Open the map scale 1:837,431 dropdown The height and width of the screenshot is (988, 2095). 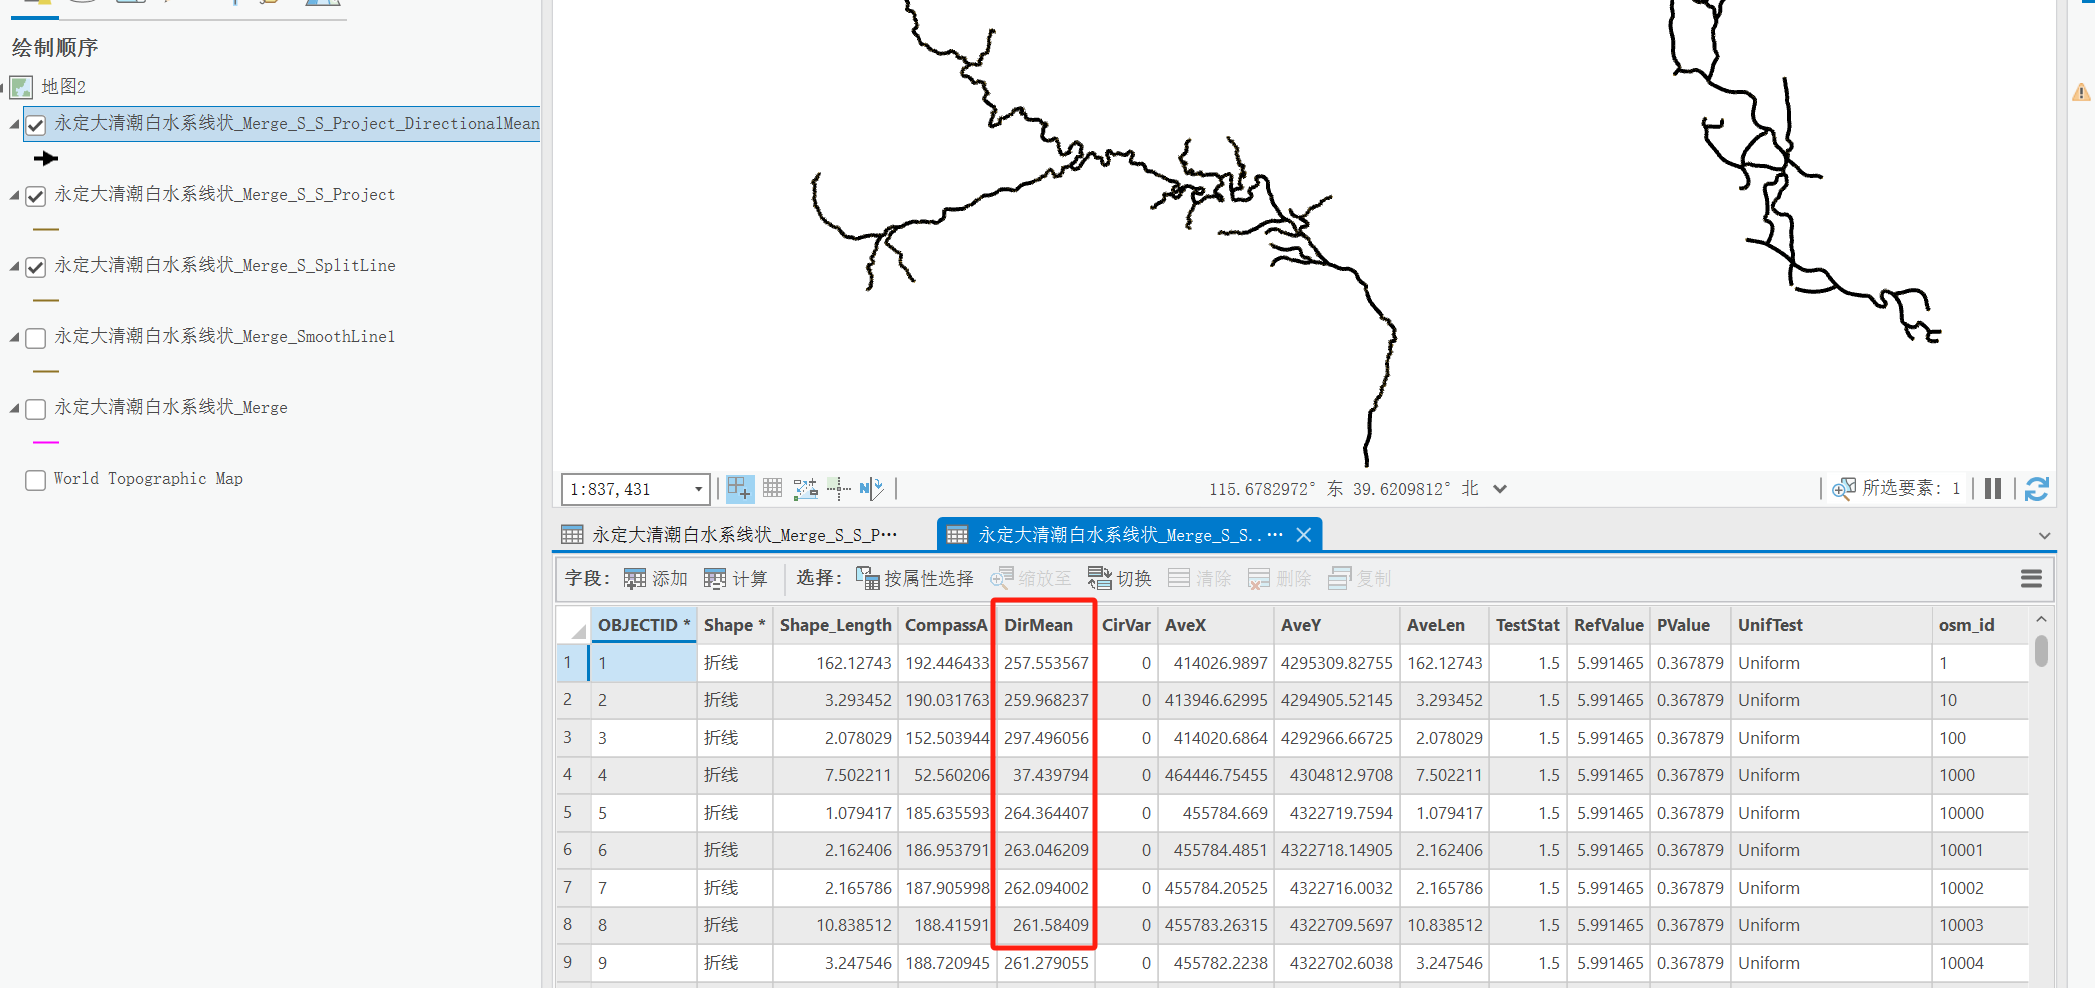(x=698, y=489)
